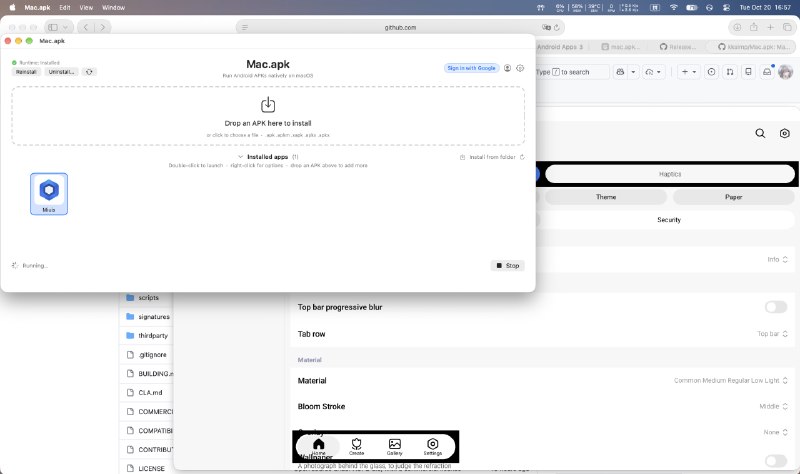The image size is (800, 474).
Task: Click the Sign in with Google button
Action: tap(471, 68)
